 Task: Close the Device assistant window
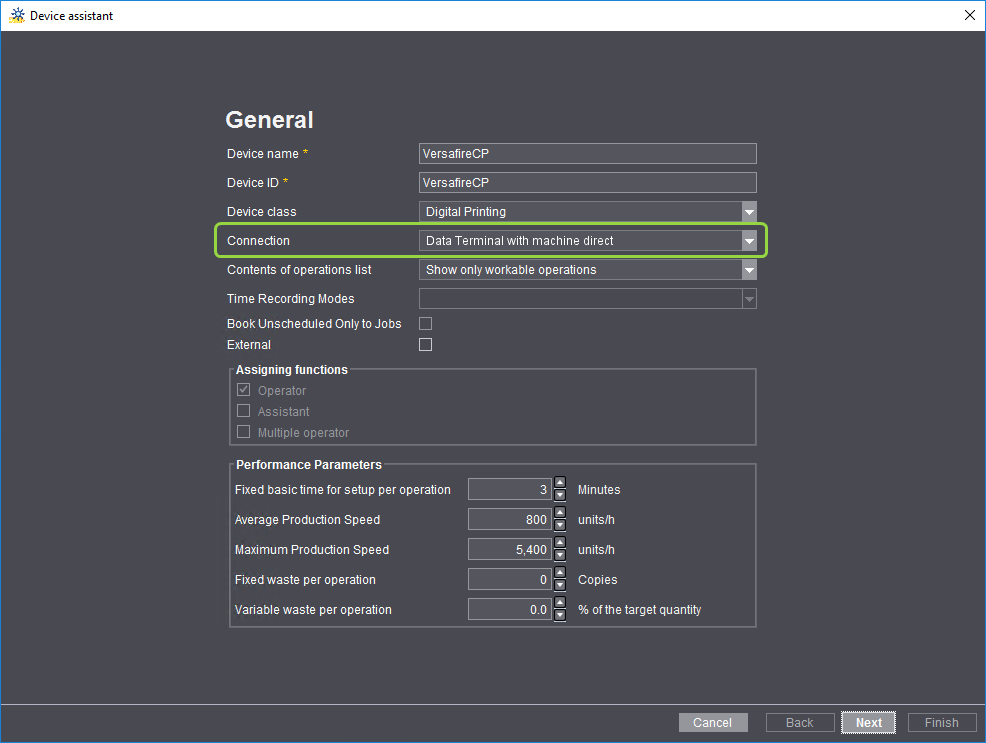(x=968, y=15)
